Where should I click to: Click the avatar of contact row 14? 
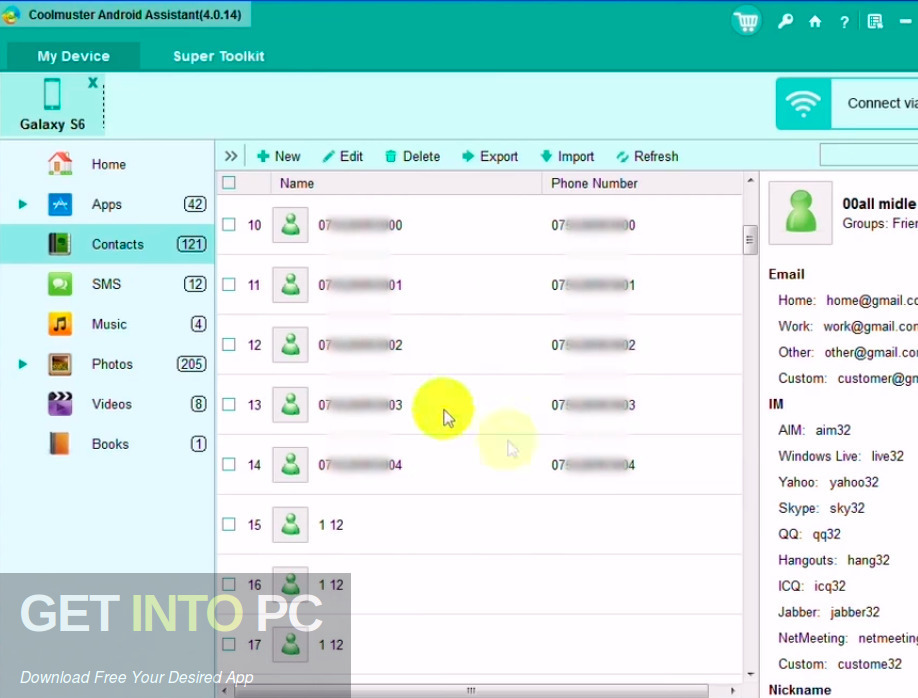click(x=290, y=465)
